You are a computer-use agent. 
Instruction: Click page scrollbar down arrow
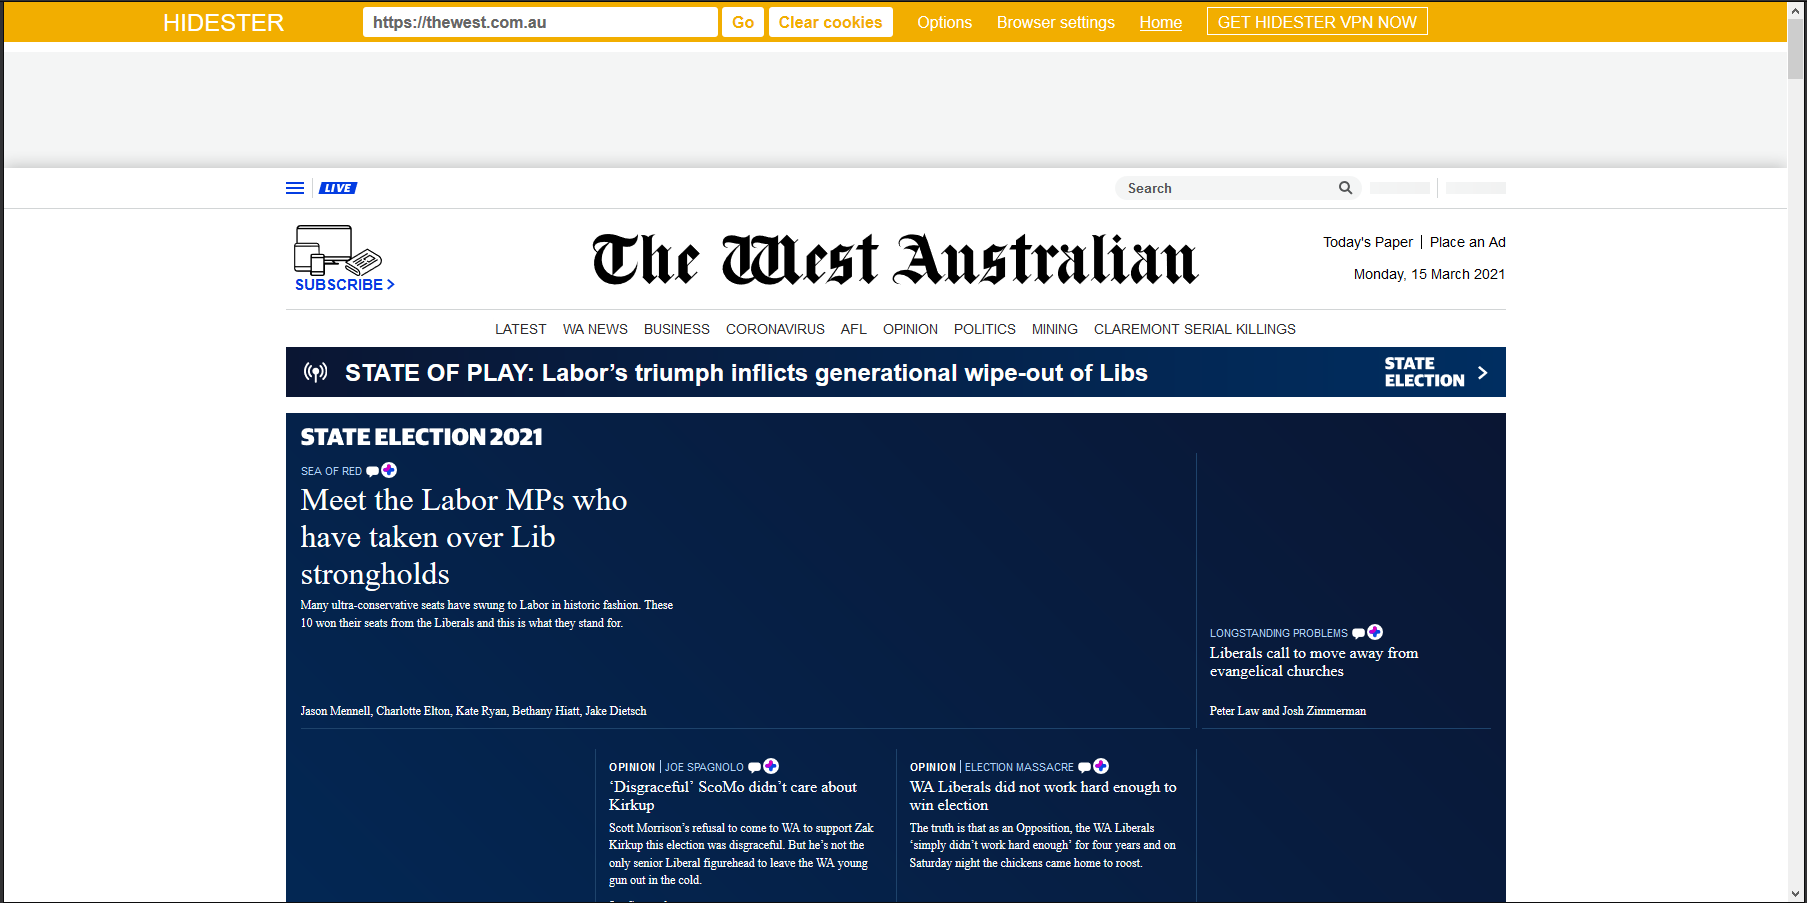1796,893
